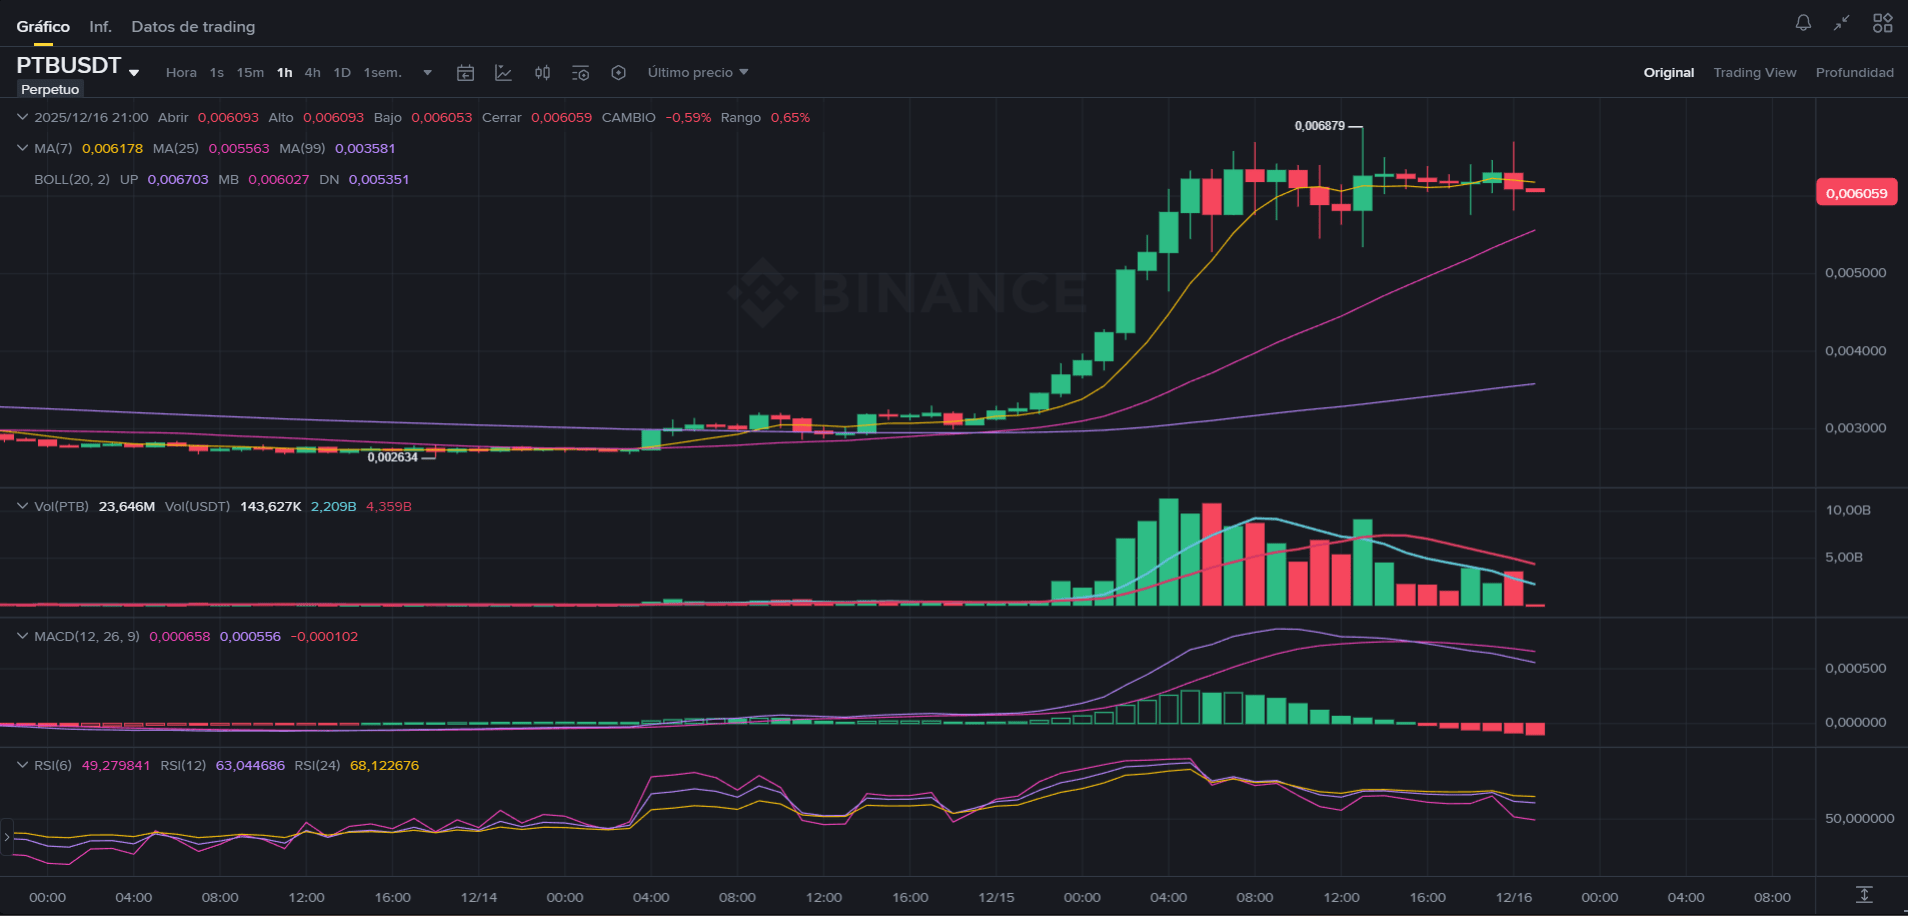This screenshot has height=916, width=1908.
Task: Select the 15m interval
Action: [x=250, y=73]
